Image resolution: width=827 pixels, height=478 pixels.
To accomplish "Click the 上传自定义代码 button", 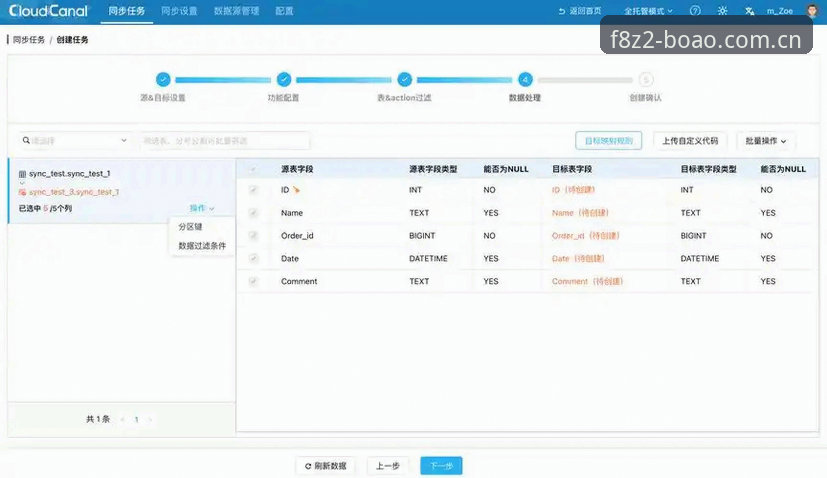I will tap(690, 141).
